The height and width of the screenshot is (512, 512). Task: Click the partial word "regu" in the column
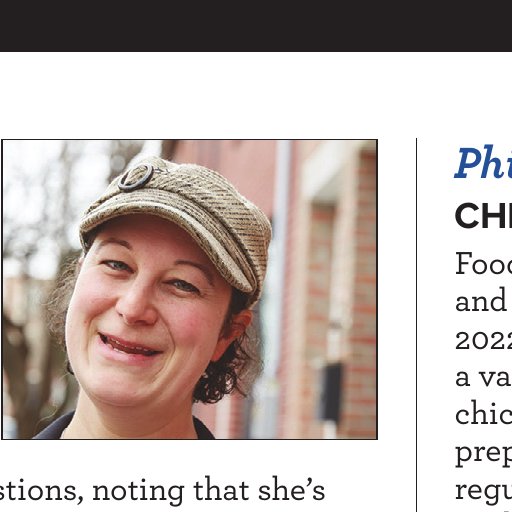pos(483,491)
